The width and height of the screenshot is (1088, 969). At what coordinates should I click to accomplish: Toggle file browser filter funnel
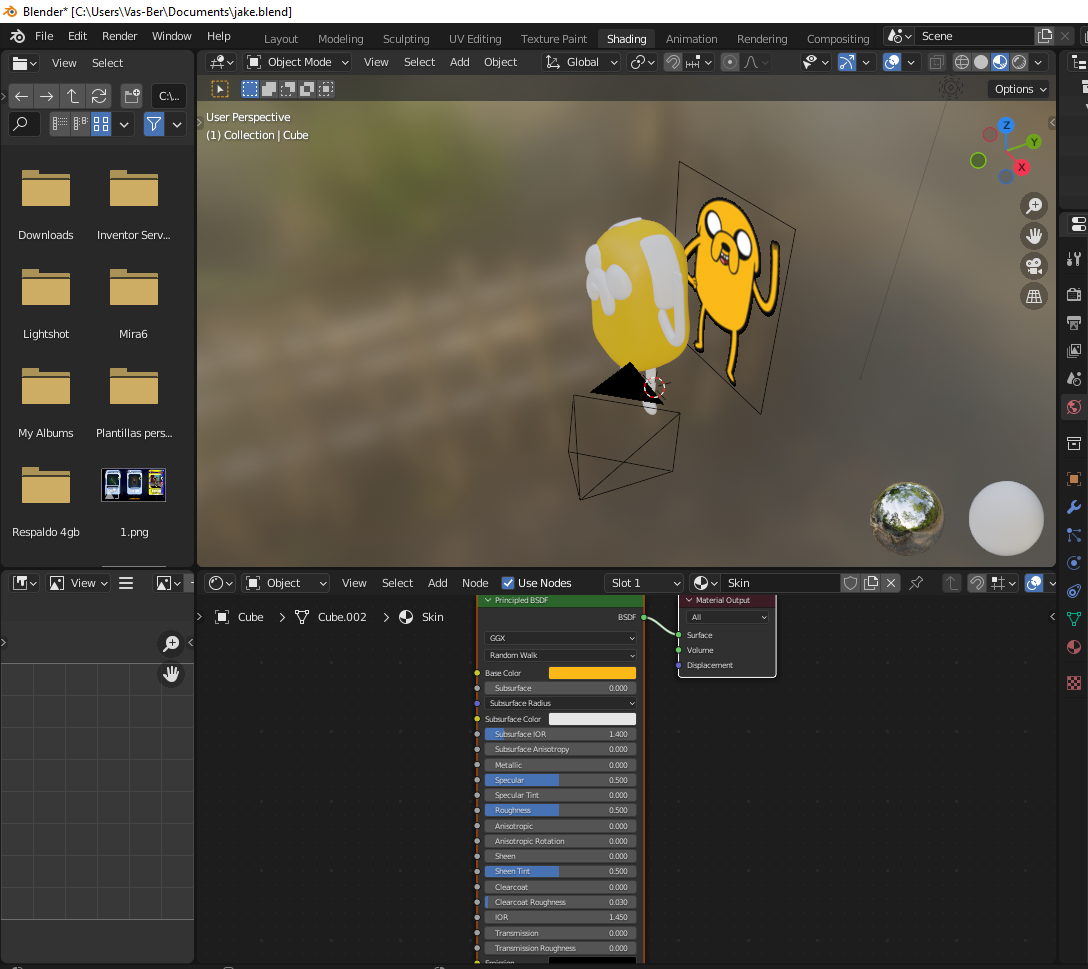(x=154, y=124)
